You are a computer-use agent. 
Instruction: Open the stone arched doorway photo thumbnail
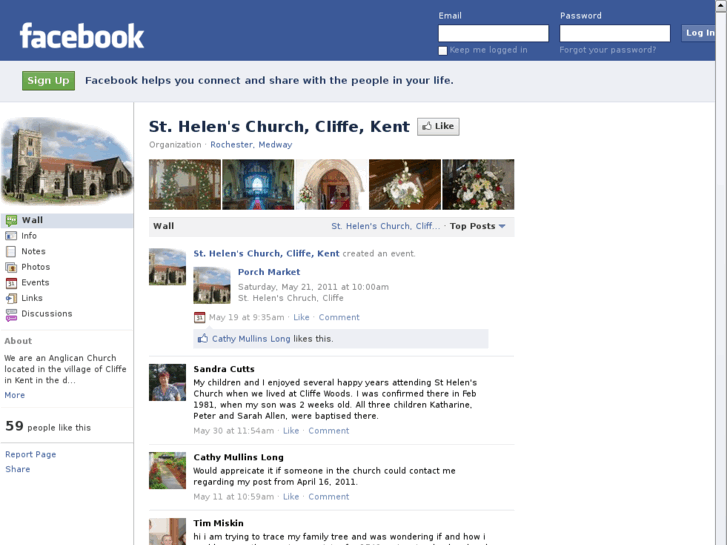pos(332,185)
